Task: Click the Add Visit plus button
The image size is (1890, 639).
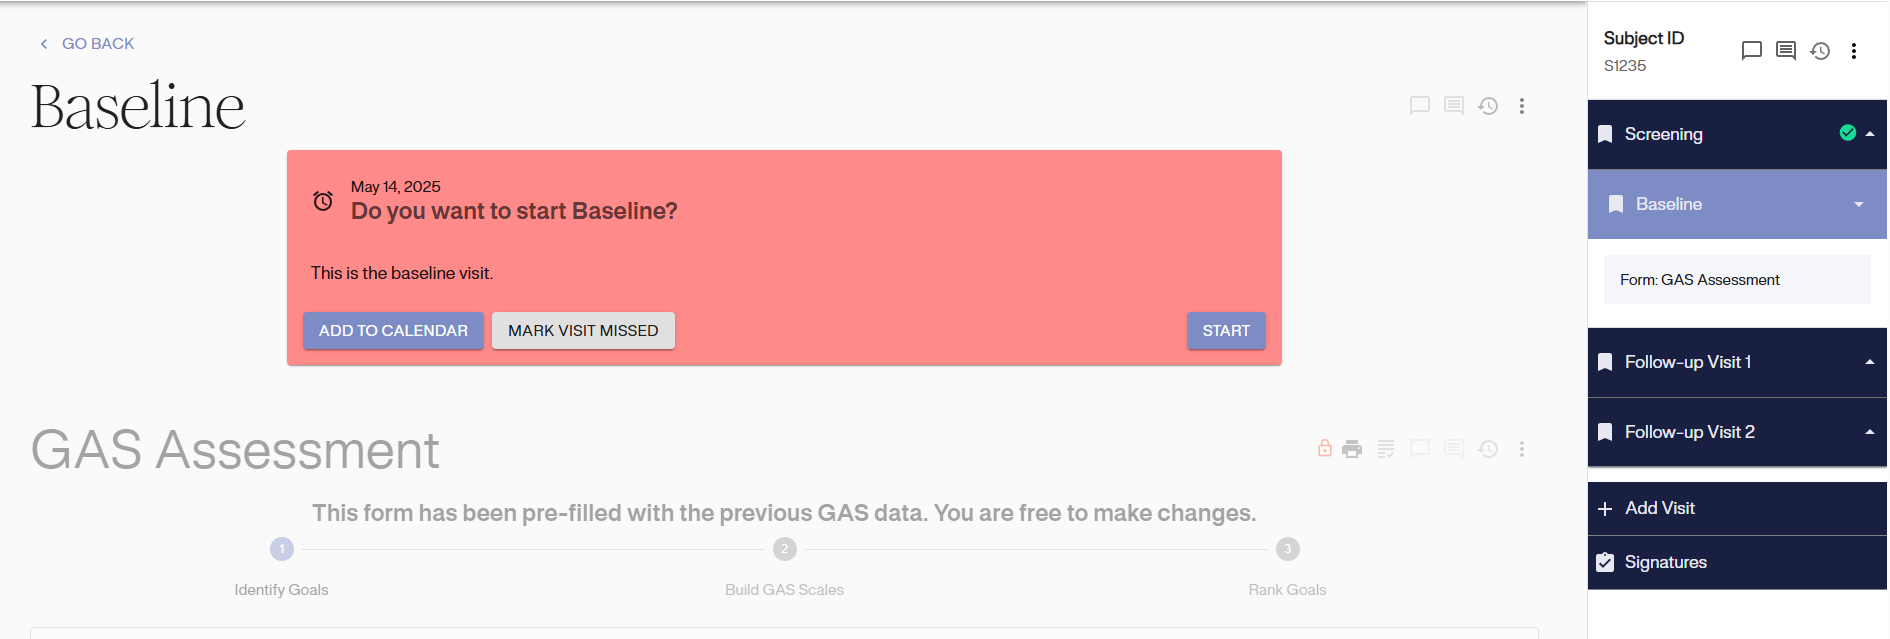Action: (1606, 509)
